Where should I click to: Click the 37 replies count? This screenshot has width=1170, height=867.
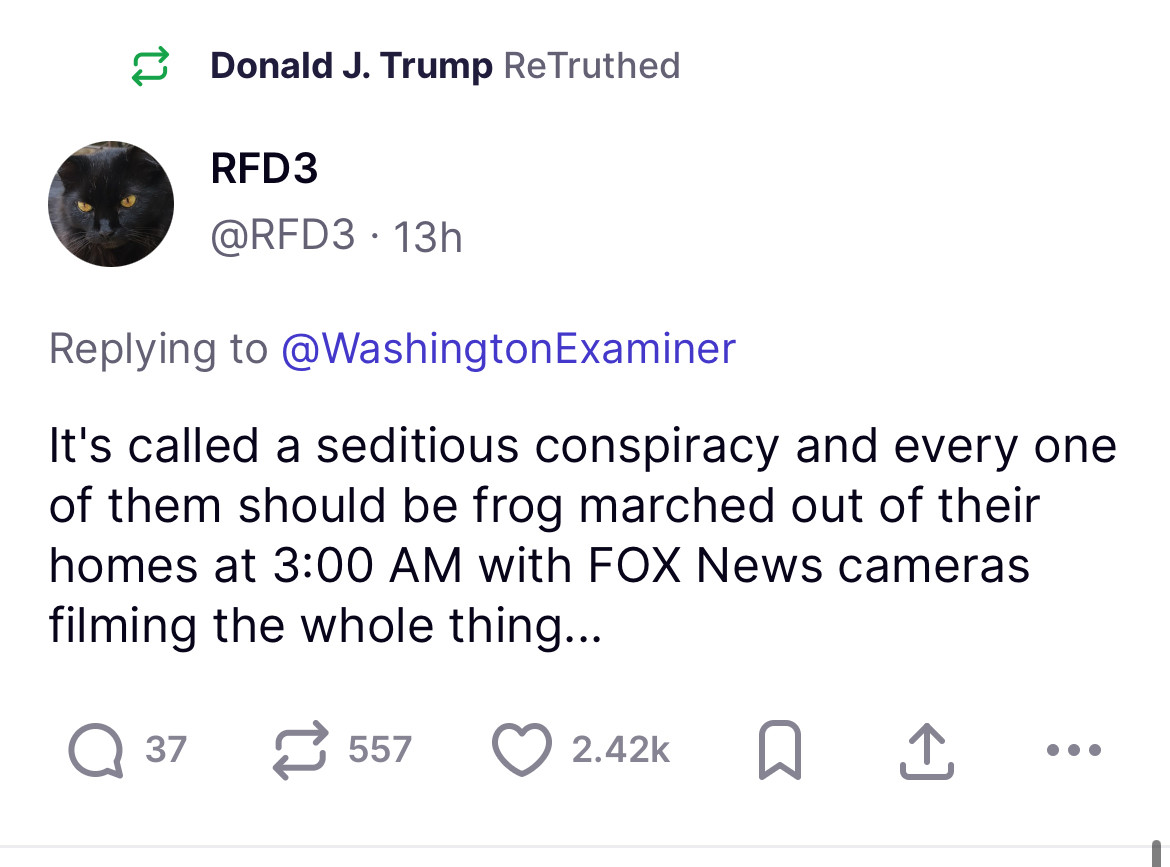(166, 749)
